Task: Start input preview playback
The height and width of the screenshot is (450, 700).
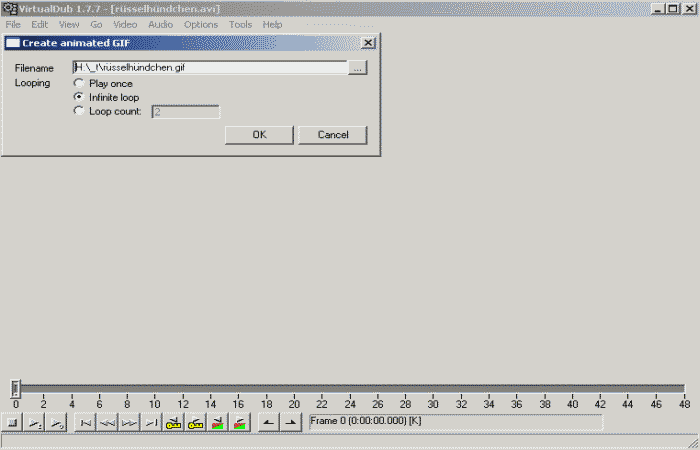Action: tap(35, 424)
